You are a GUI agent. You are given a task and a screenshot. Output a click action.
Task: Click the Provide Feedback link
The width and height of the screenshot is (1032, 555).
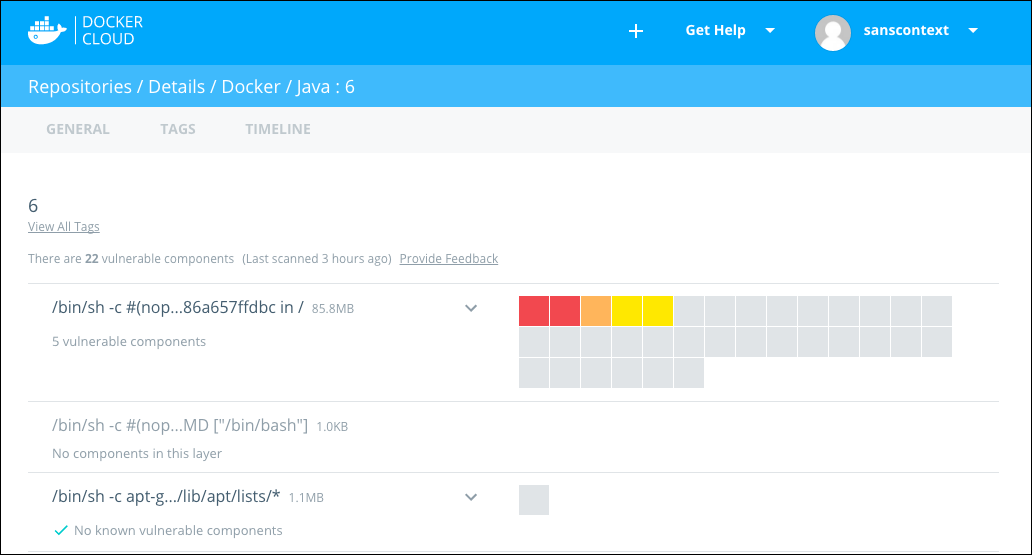click(x=448, y=259)
